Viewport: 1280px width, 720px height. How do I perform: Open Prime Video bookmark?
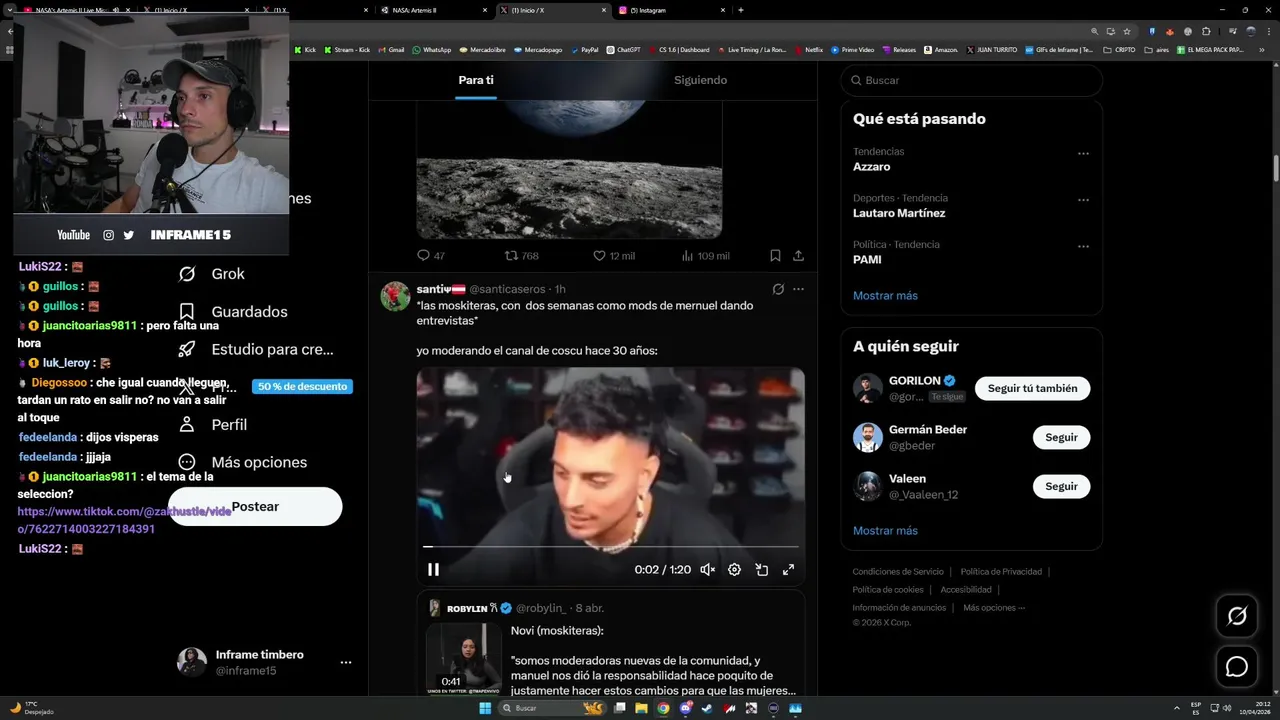[x=852, y=49]
